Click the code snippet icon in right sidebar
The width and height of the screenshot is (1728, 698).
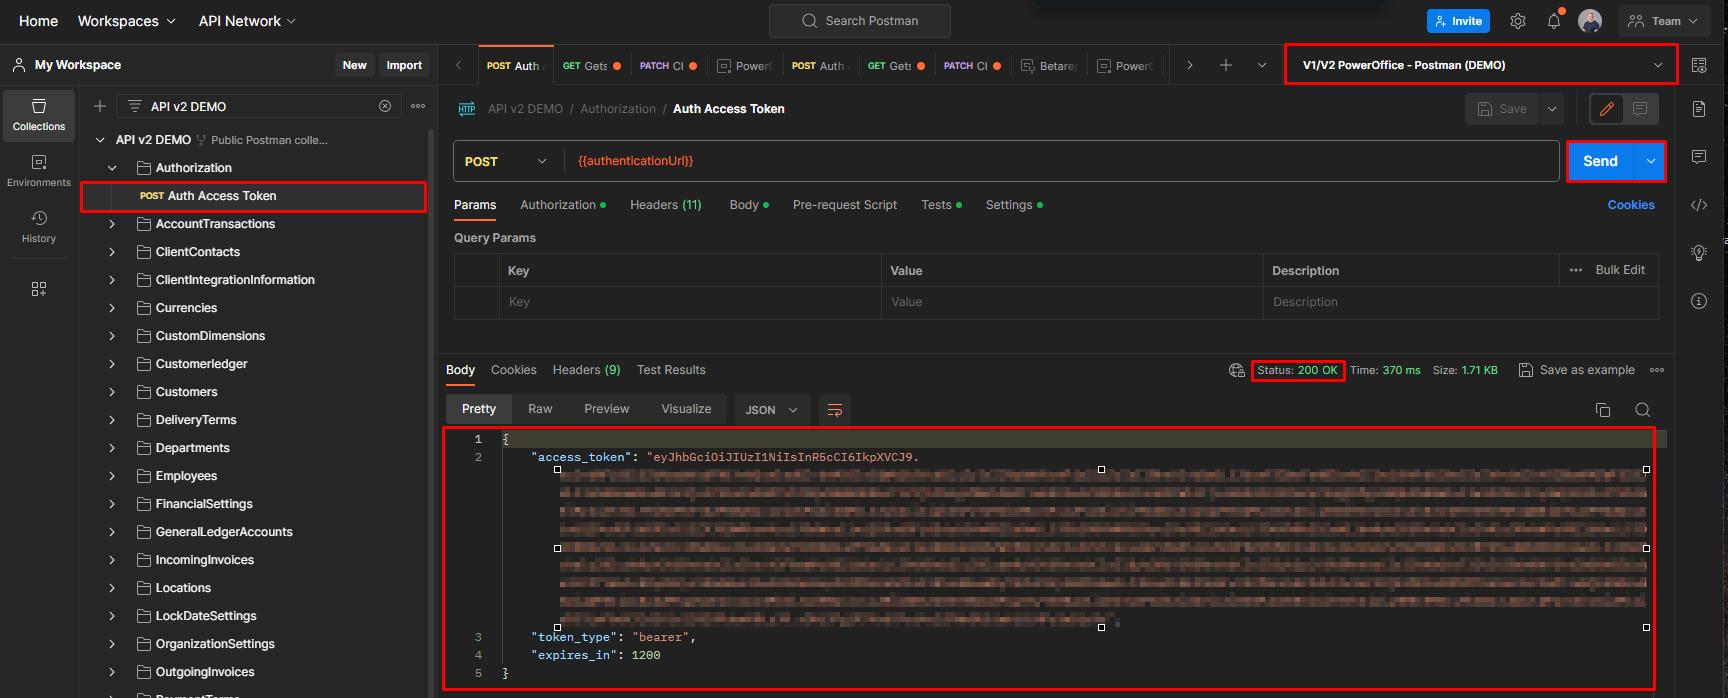(1698, 205)
